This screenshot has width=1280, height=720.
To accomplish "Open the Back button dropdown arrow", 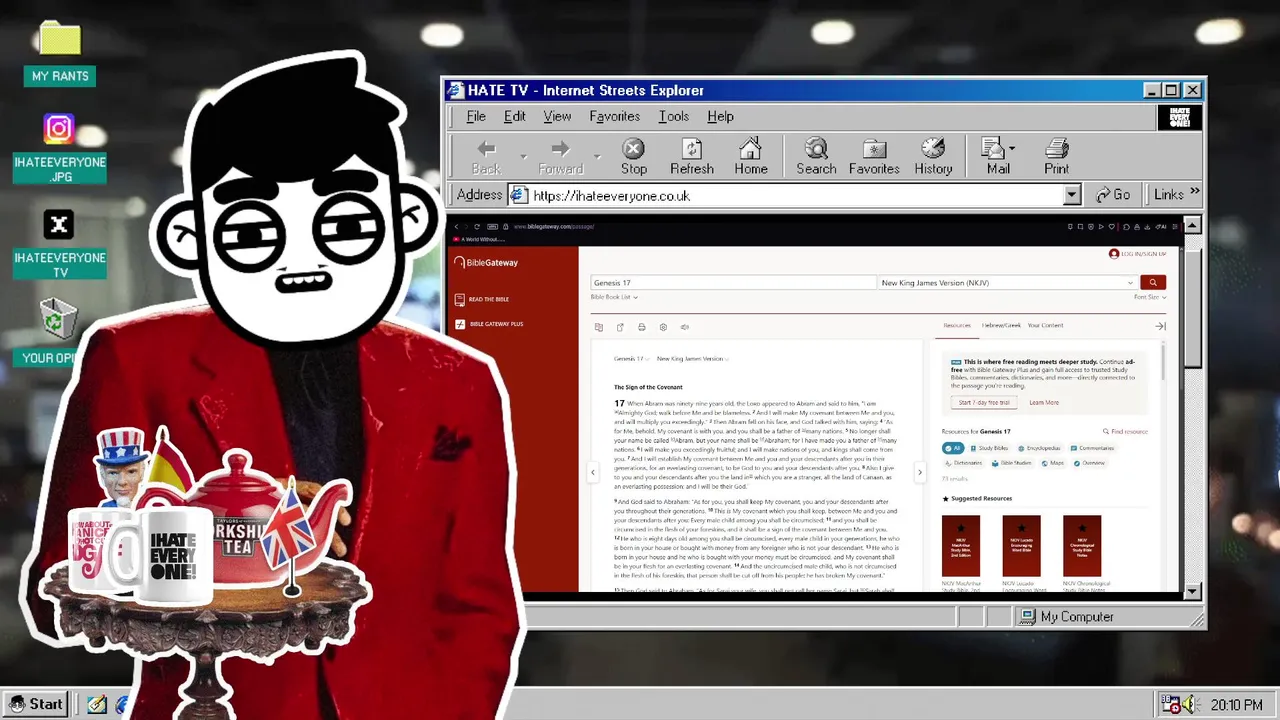I will (x=523, y=157).
